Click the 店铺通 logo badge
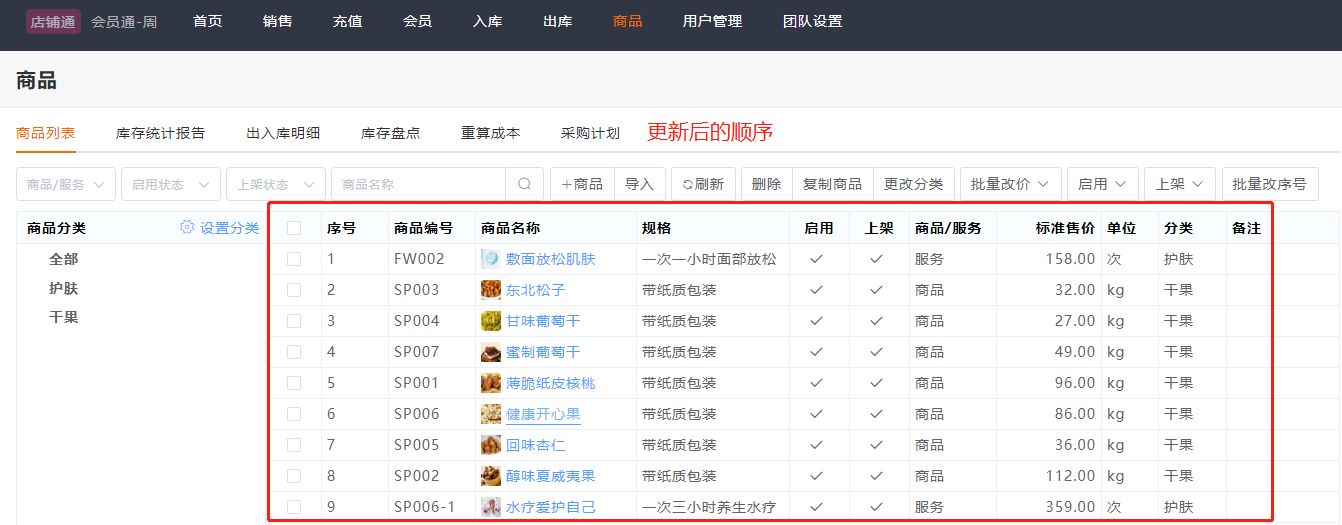The width and height of the screenshot is (1342, 525). click(53, 21)
